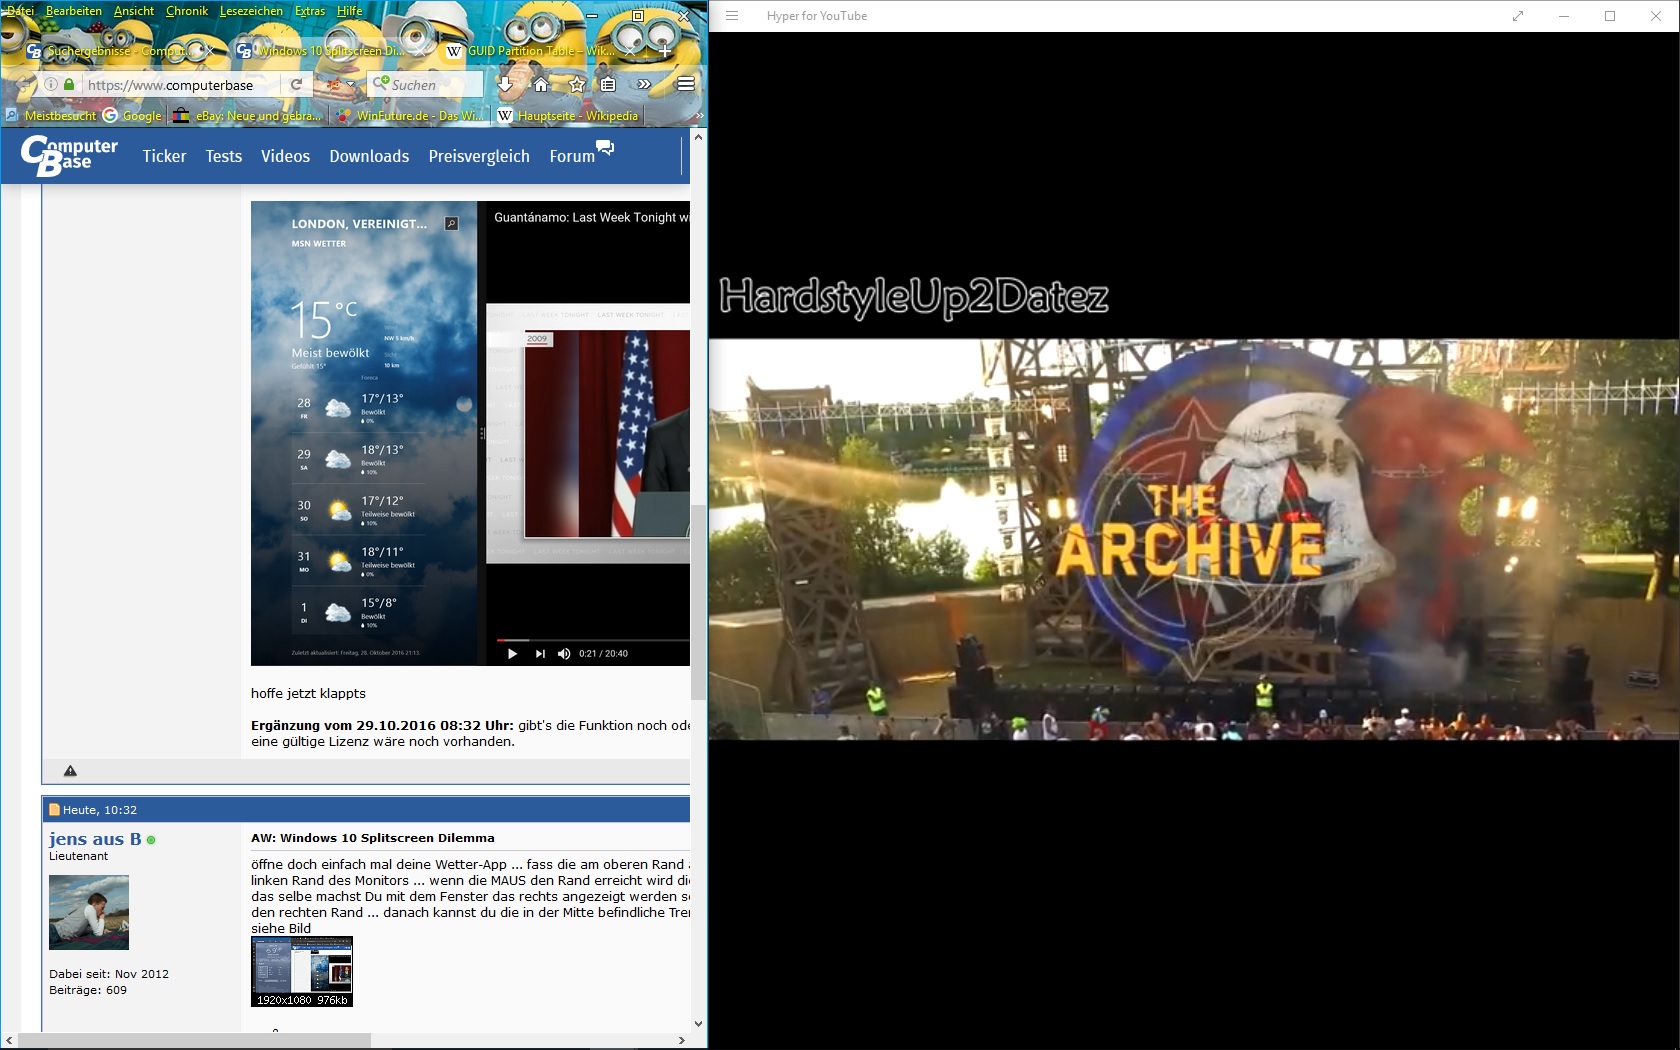Screen dimensions: 1680x1050
Task: Click the Forum speech bubble icon
Action: point(605,148)
